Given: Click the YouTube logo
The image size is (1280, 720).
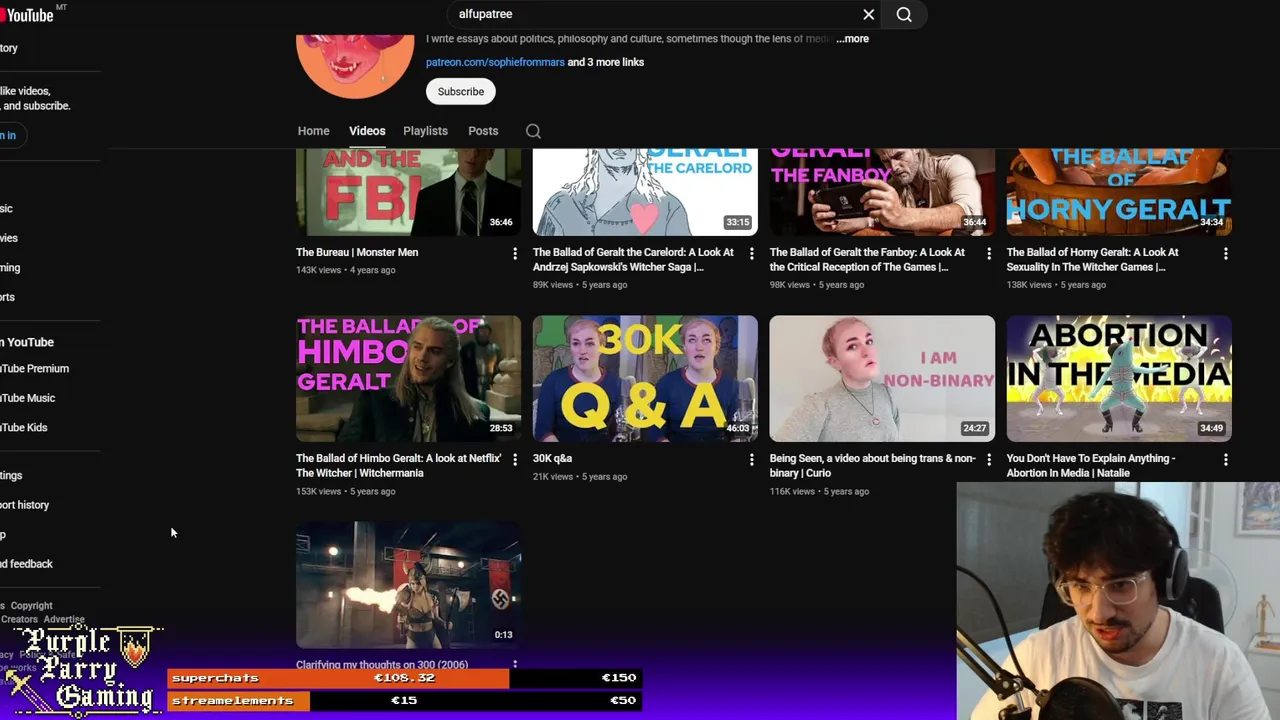Looking at the screenshot, I should click(27, 14).
